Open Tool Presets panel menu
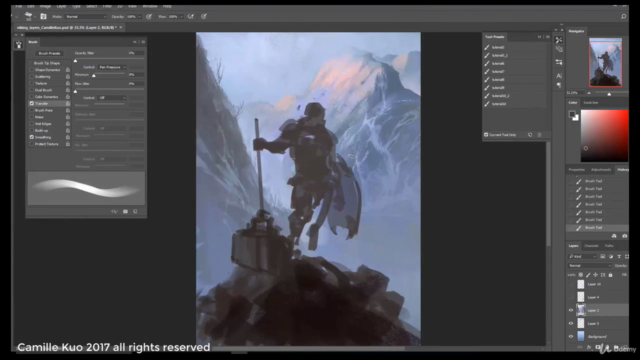This screenshot has height=360, width=640. pyautogui.click(x=548, y=37)
